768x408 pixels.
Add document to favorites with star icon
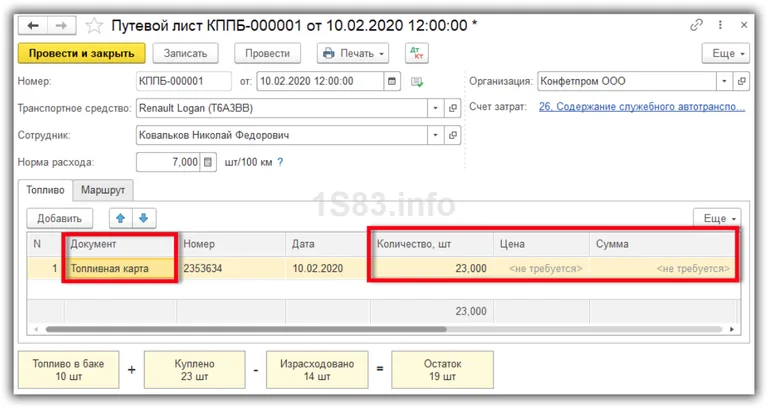click(x=95, y=23)
